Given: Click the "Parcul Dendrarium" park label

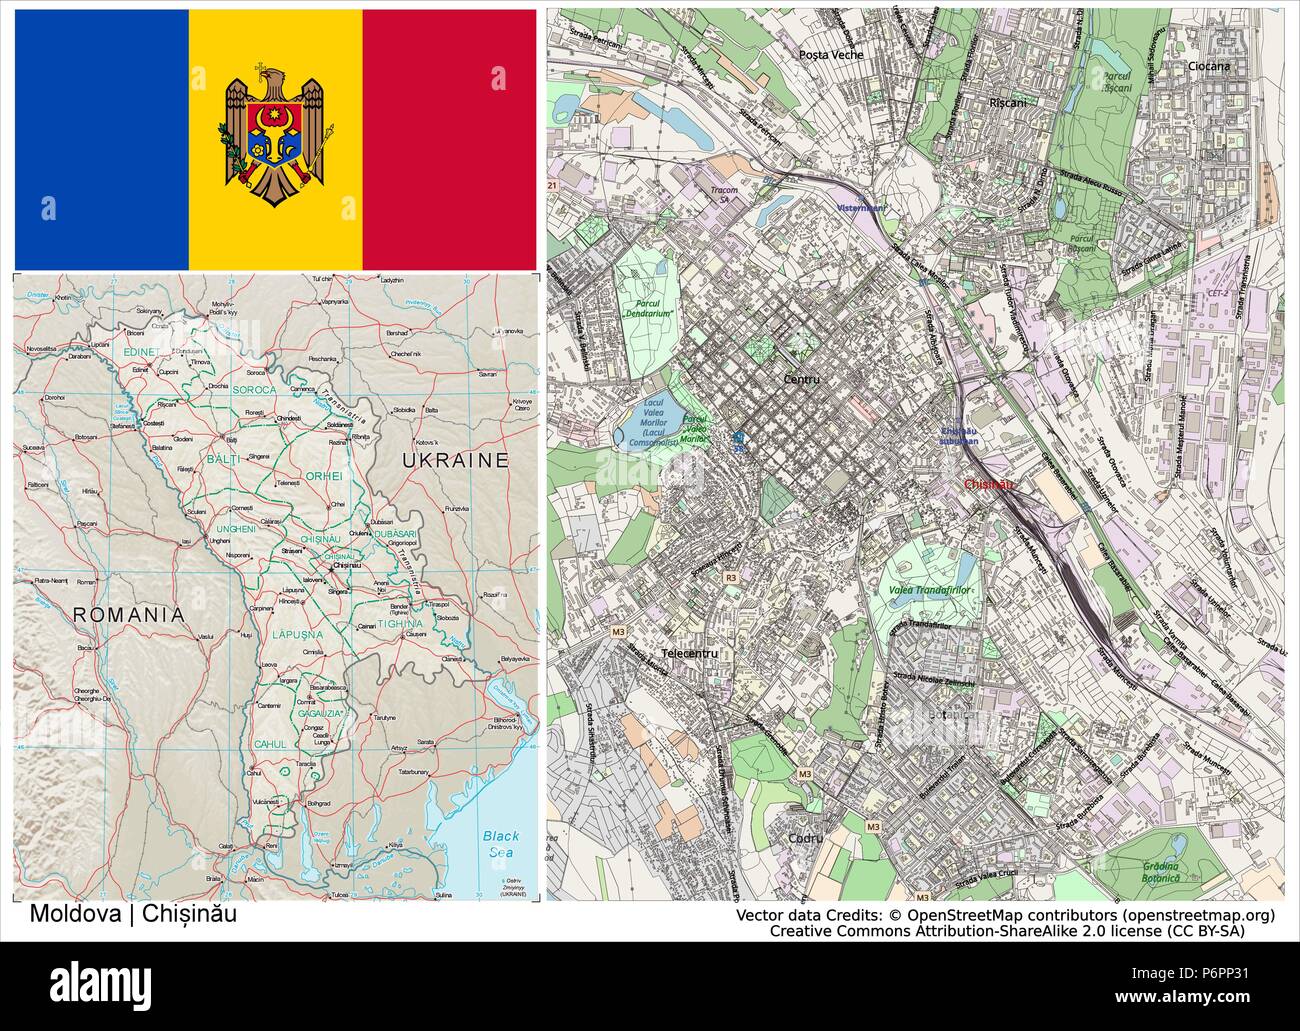Looking at the screenshot, I should tap(648, 308).
